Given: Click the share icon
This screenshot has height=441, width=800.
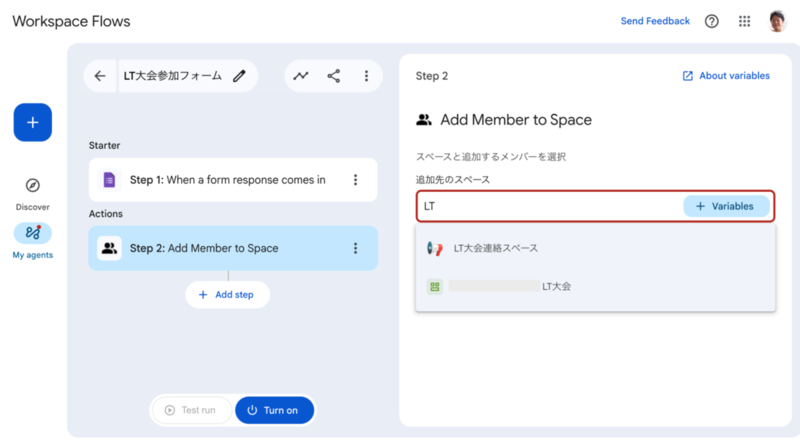Looking at the screenshot, I should click(x=334, y=76).
